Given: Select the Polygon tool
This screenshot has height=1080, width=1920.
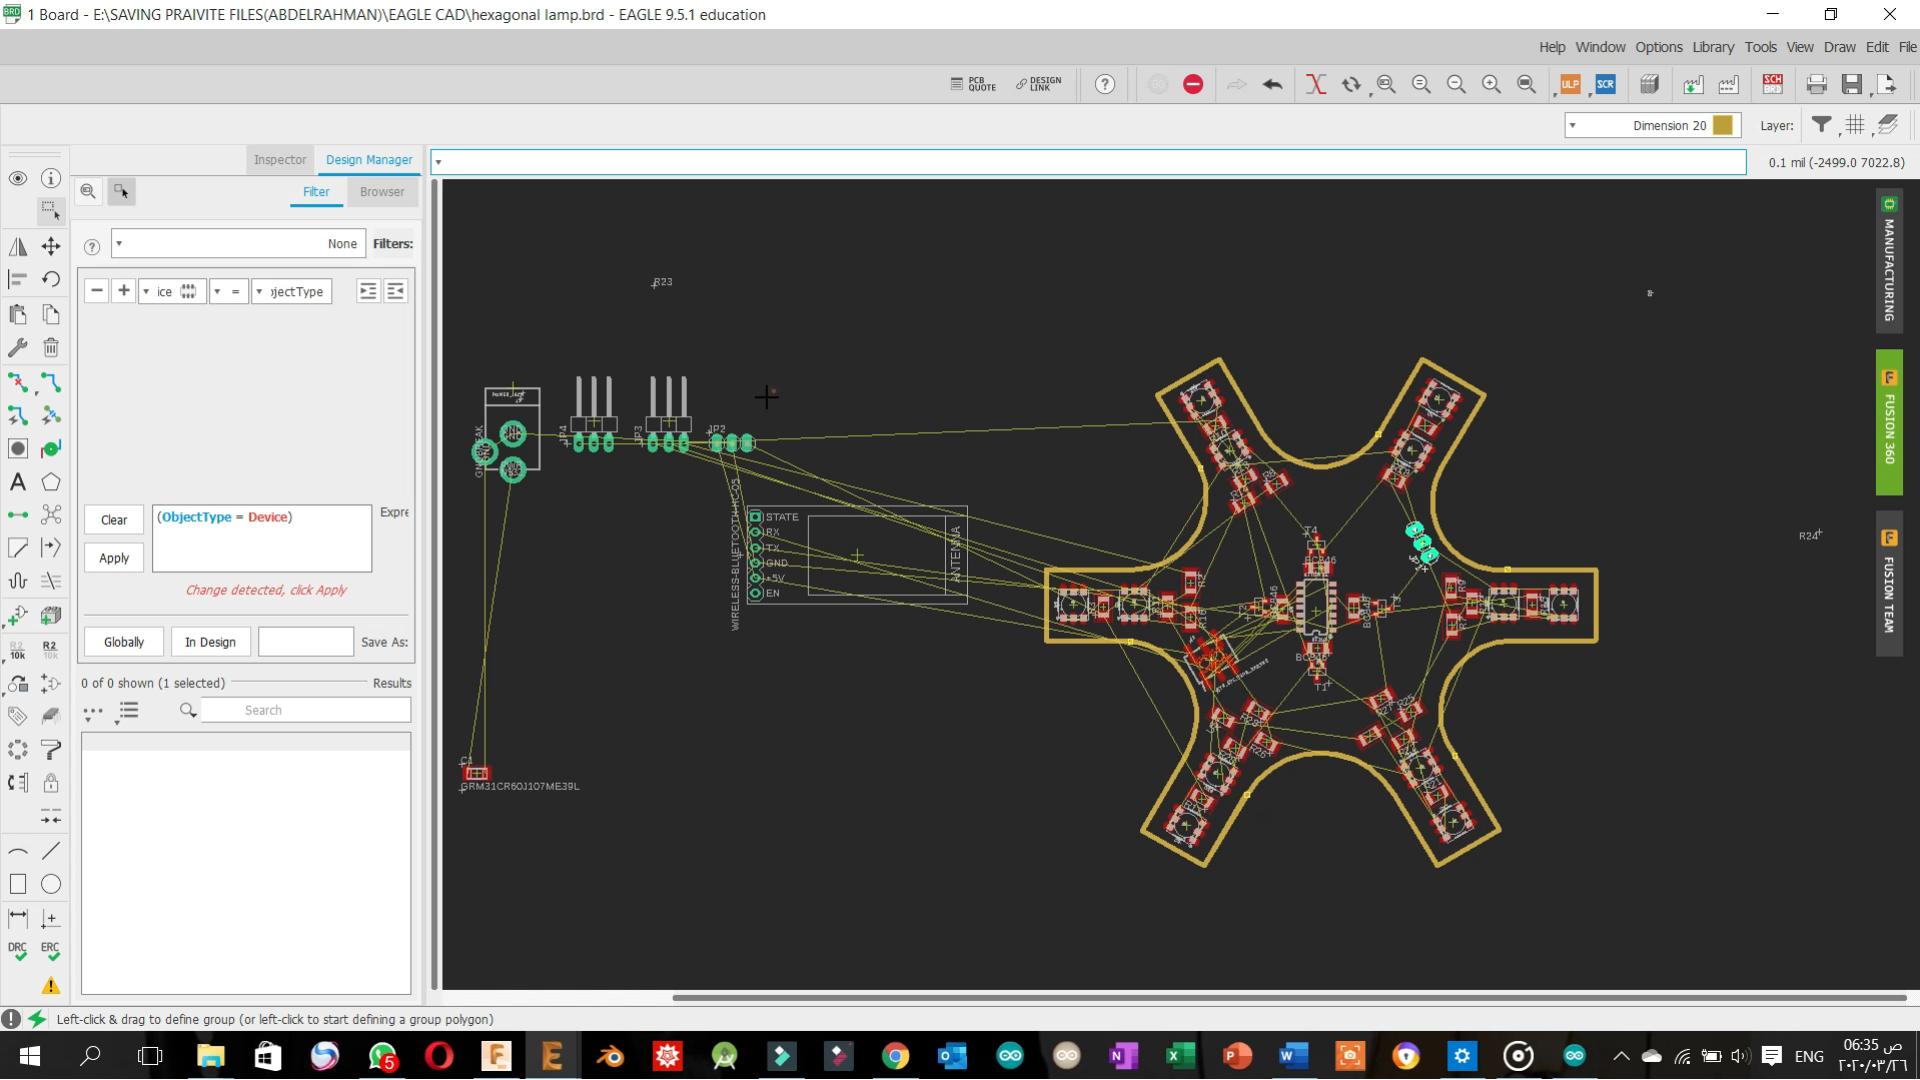Looking at the screenshot, I should pyautogui.click(x=51, y=482).
